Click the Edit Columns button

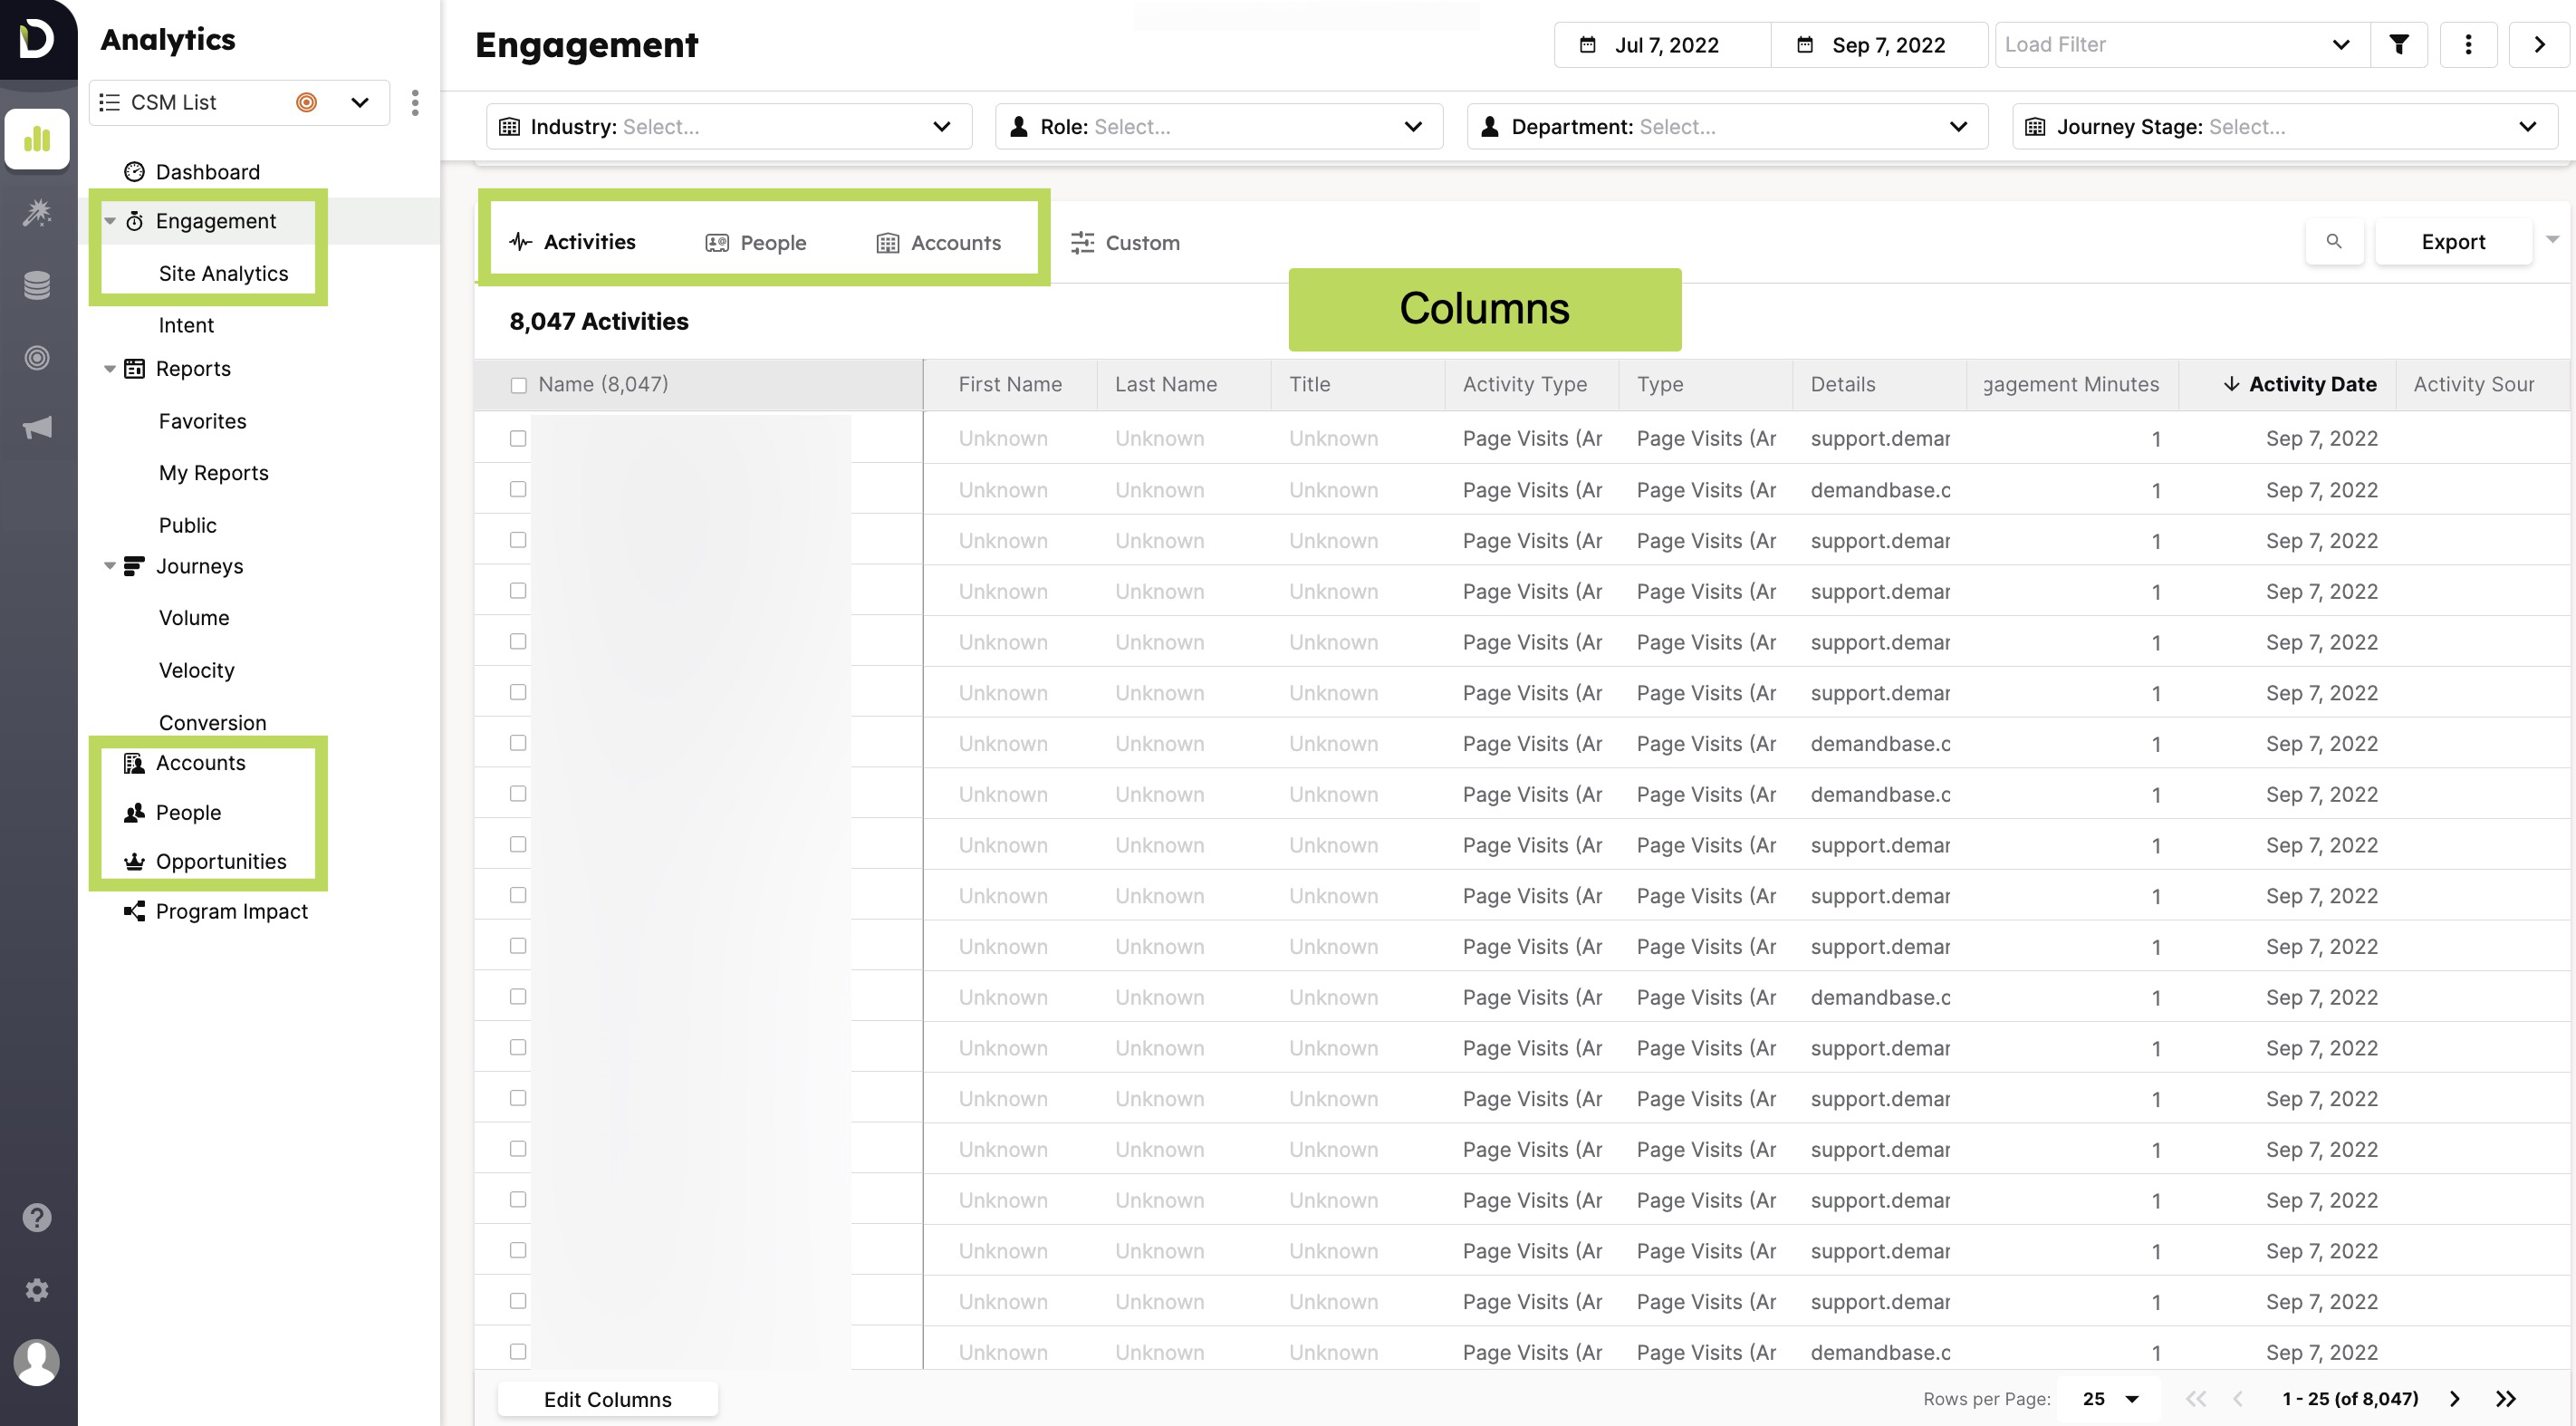[x=607, y=1398]
